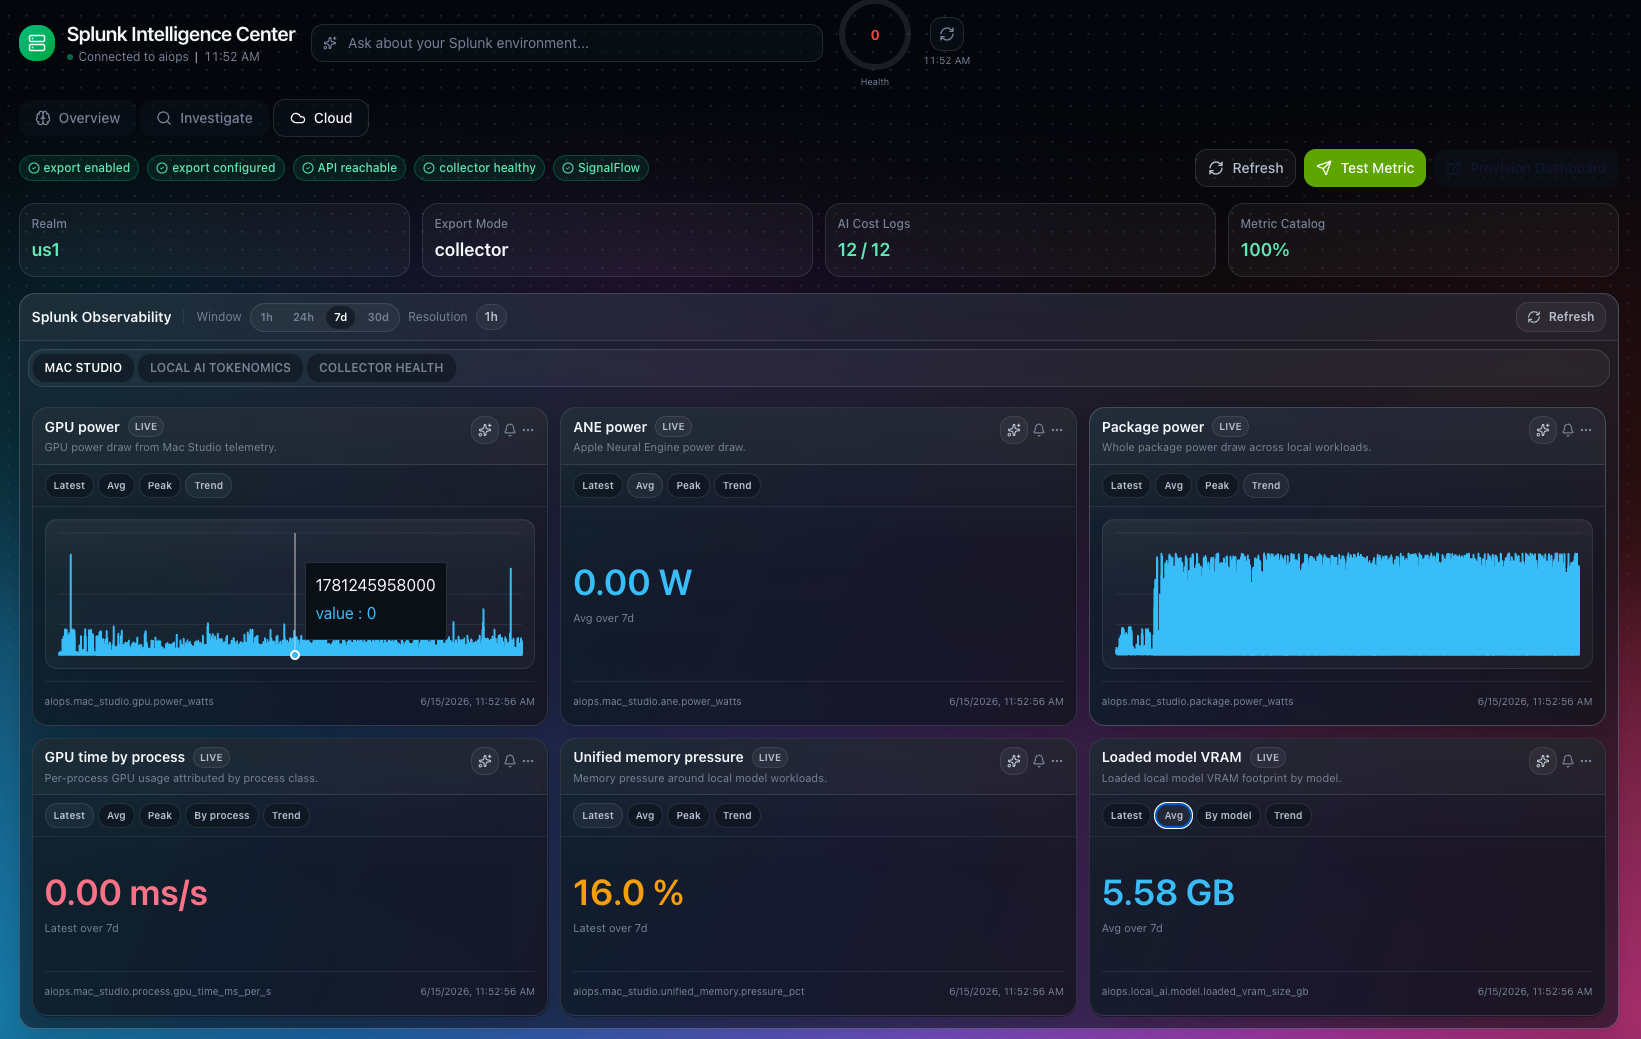The width and height of the screenshot is (1641, 1039).
Task: Switch to COLLECTOR HEALTH tab
Action: tap(381, 368)
